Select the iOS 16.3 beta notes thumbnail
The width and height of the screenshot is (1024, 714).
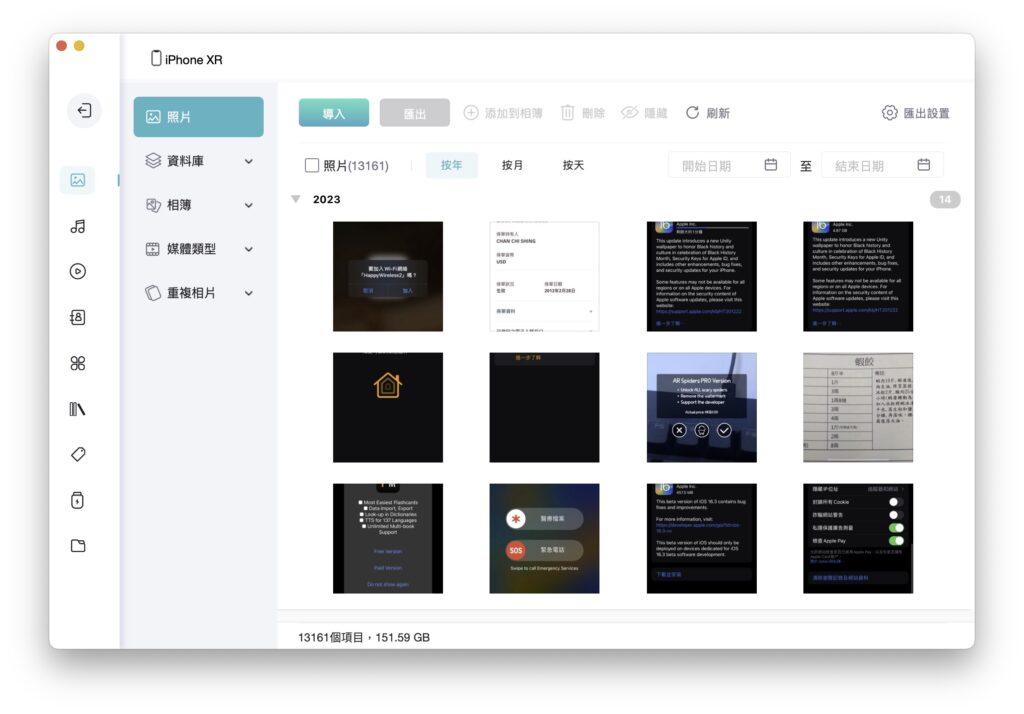[701, 538]
